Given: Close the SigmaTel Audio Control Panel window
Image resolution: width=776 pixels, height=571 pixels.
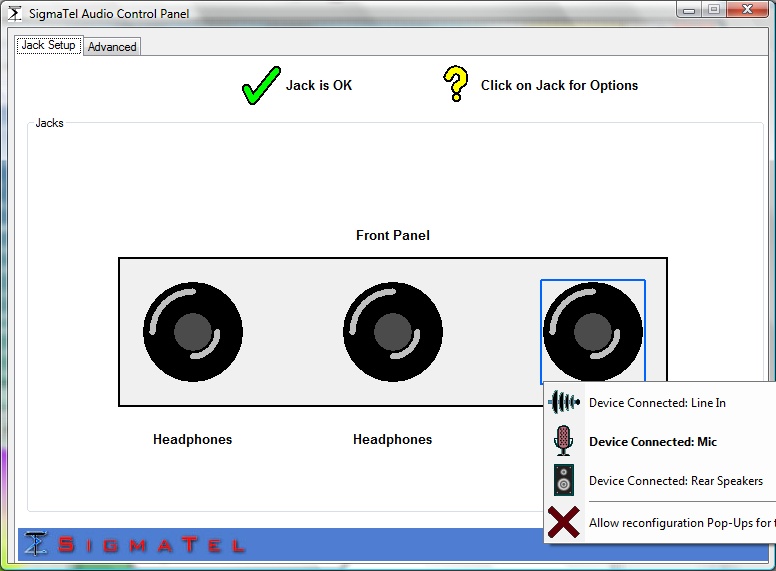Looking at the screenshot, I should pyautogui.click(x=747, y=10).
